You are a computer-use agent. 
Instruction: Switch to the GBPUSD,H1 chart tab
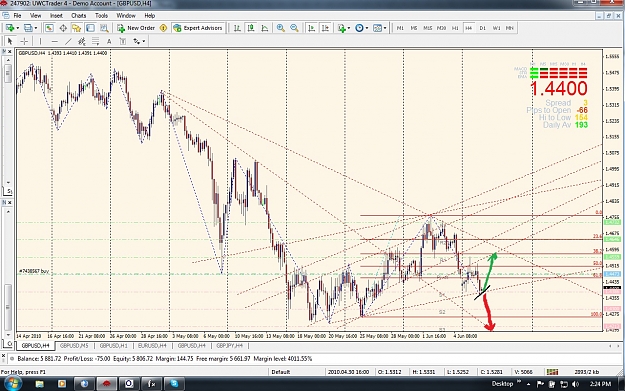(114, 346)
